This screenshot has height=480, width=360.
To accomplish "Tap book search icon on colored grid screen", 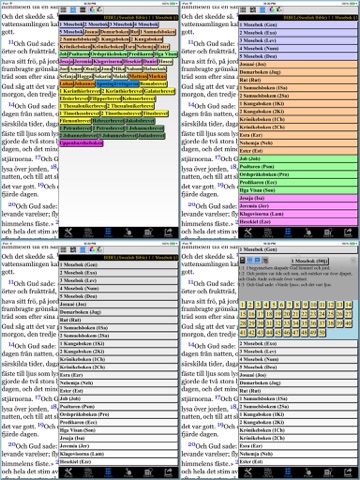I will point(148,232).
